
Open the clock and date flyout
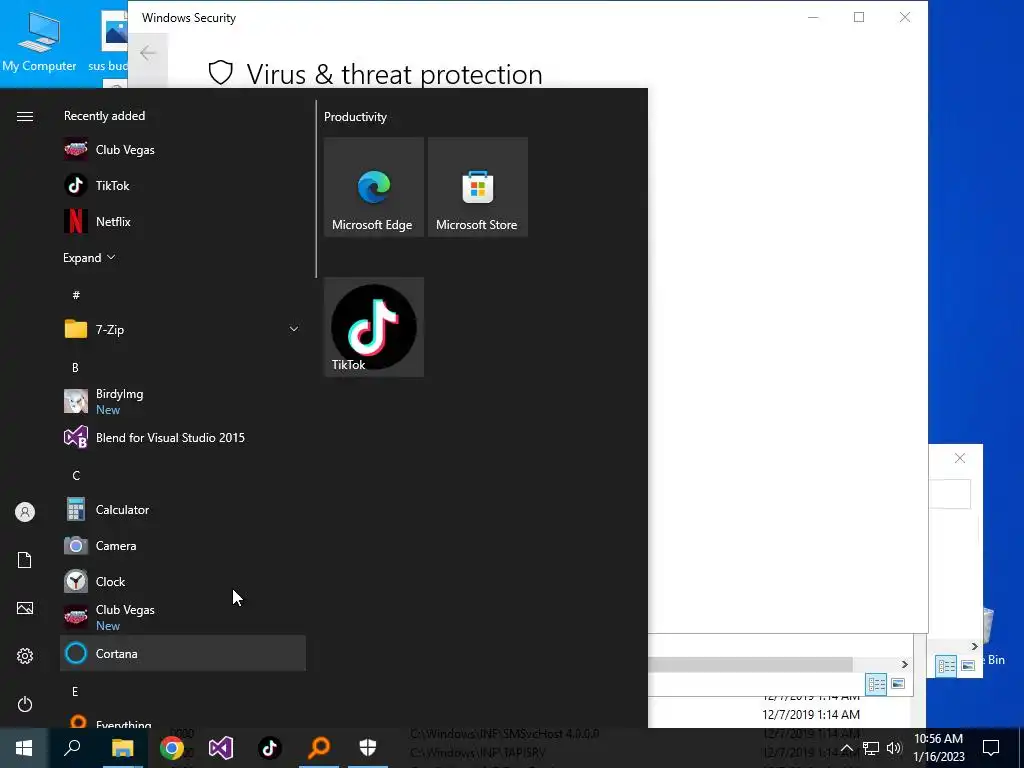tap(938, 748)
